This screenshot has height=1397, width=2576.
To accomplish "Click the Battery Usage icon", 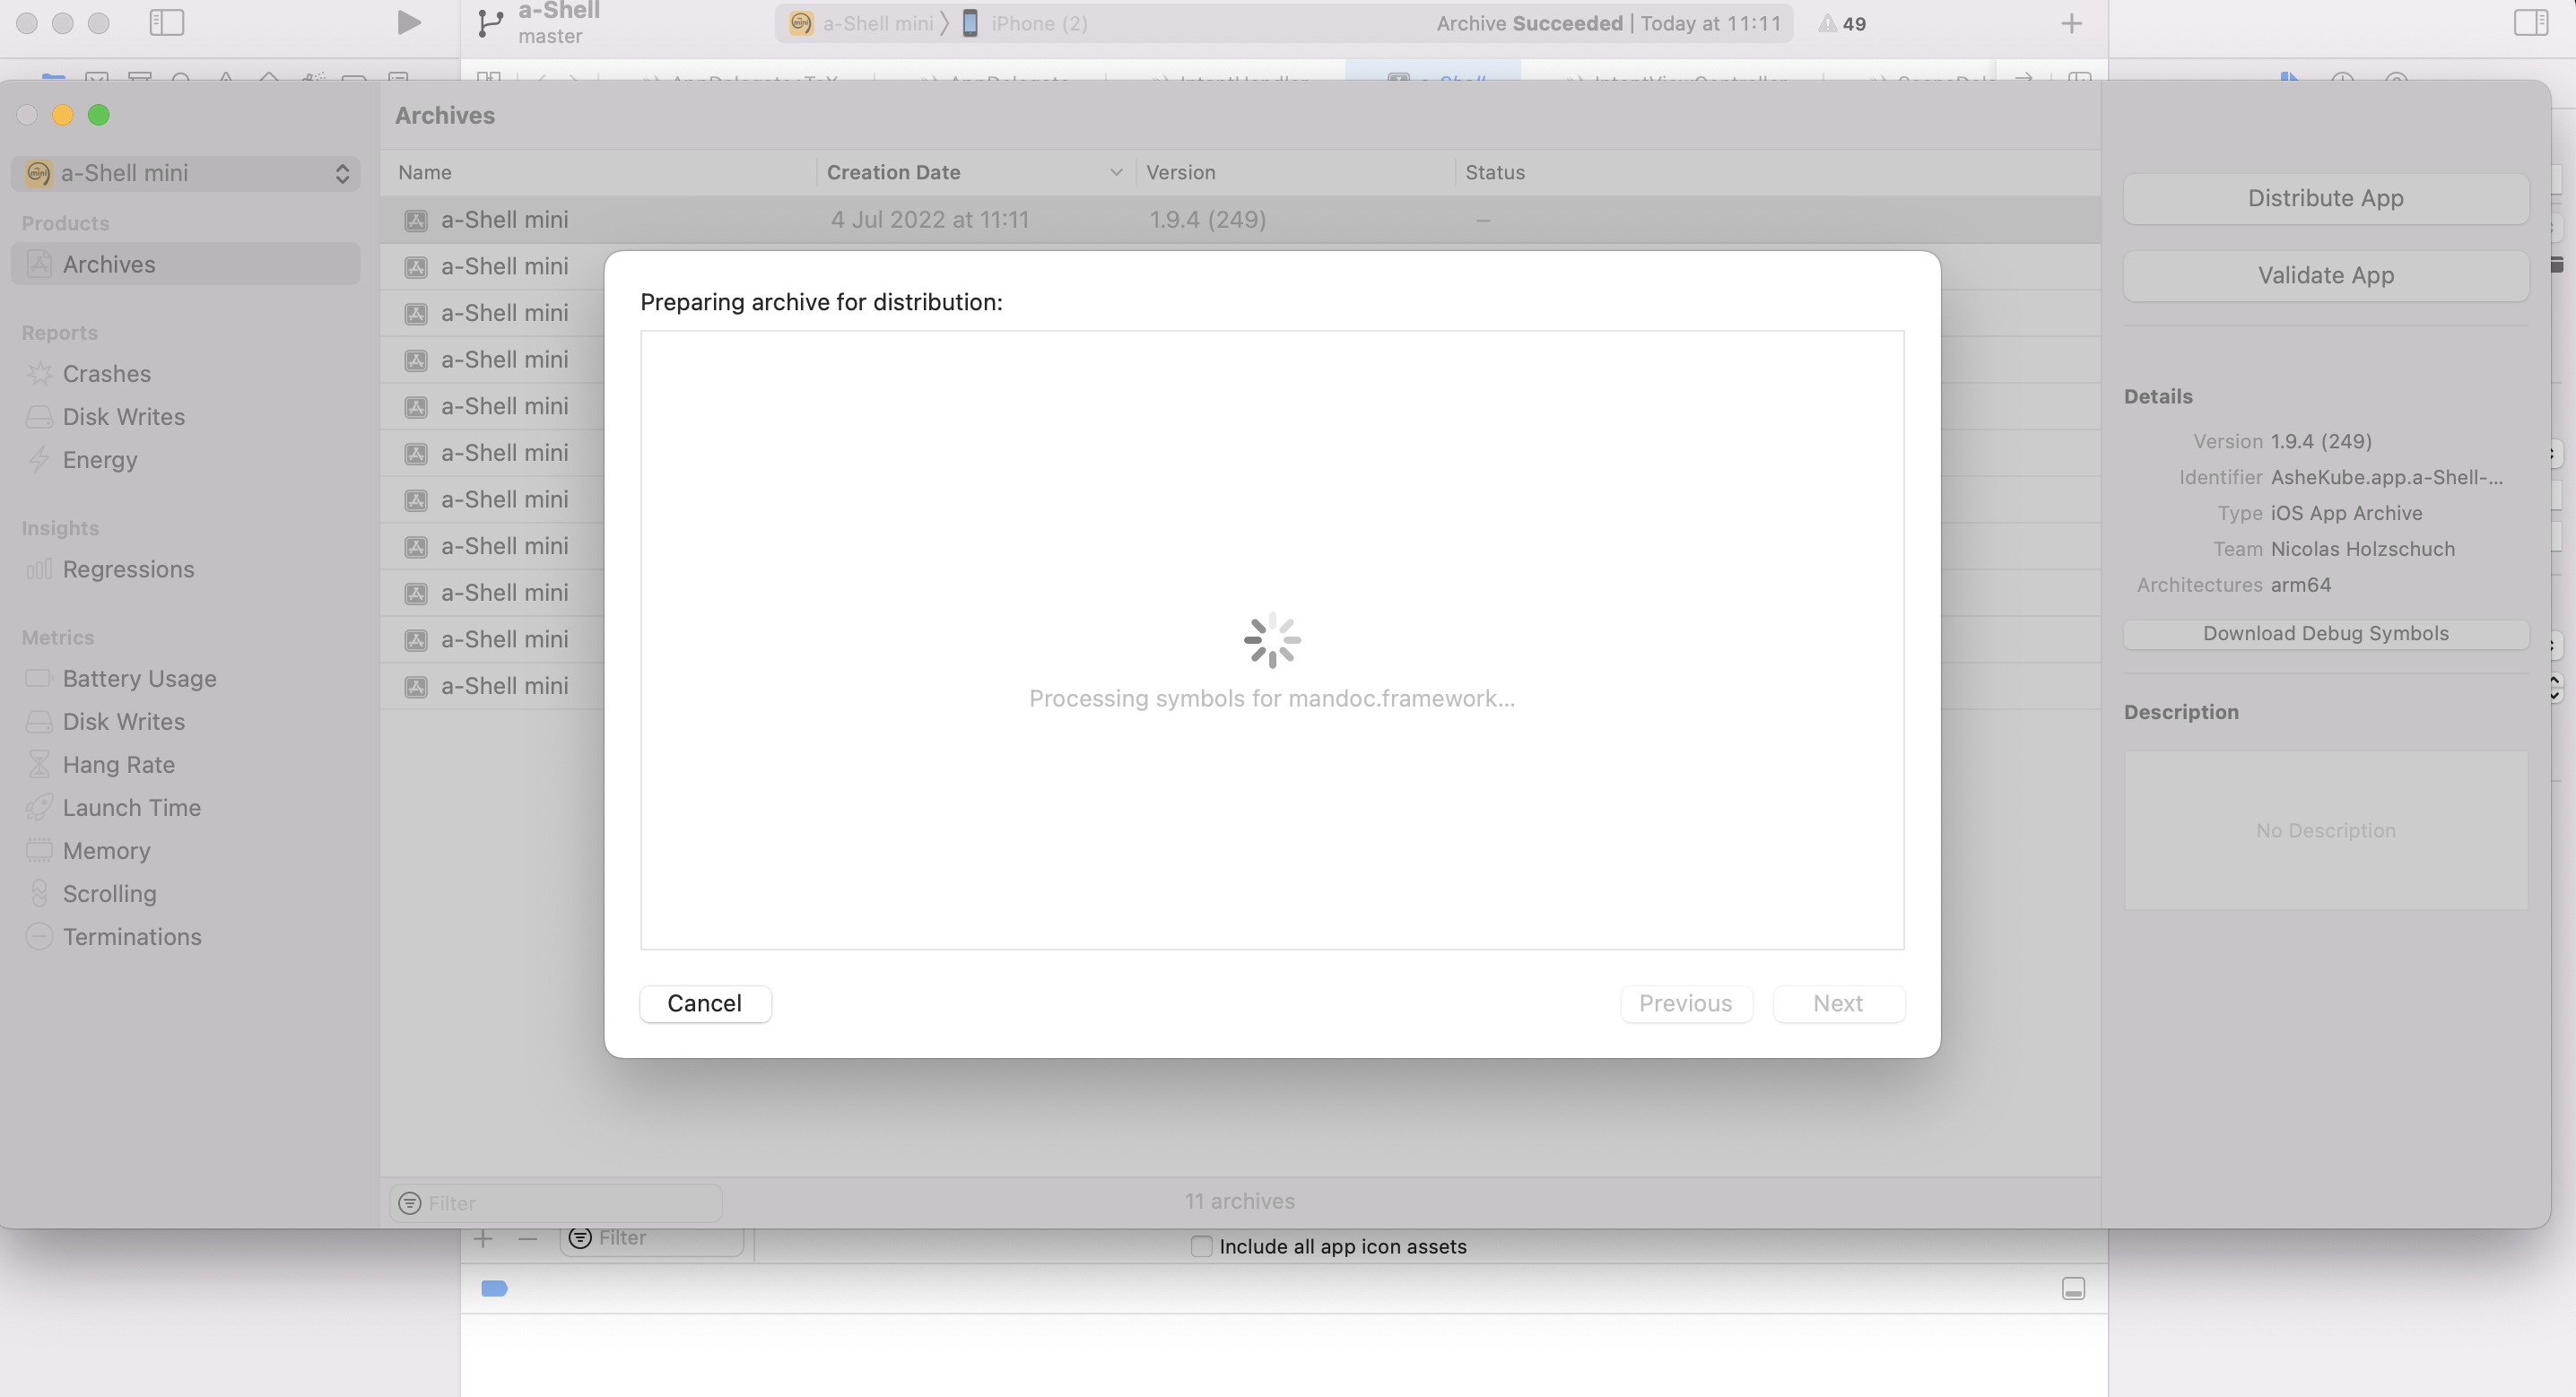I will pyautogui.click(x=39, y=678).
